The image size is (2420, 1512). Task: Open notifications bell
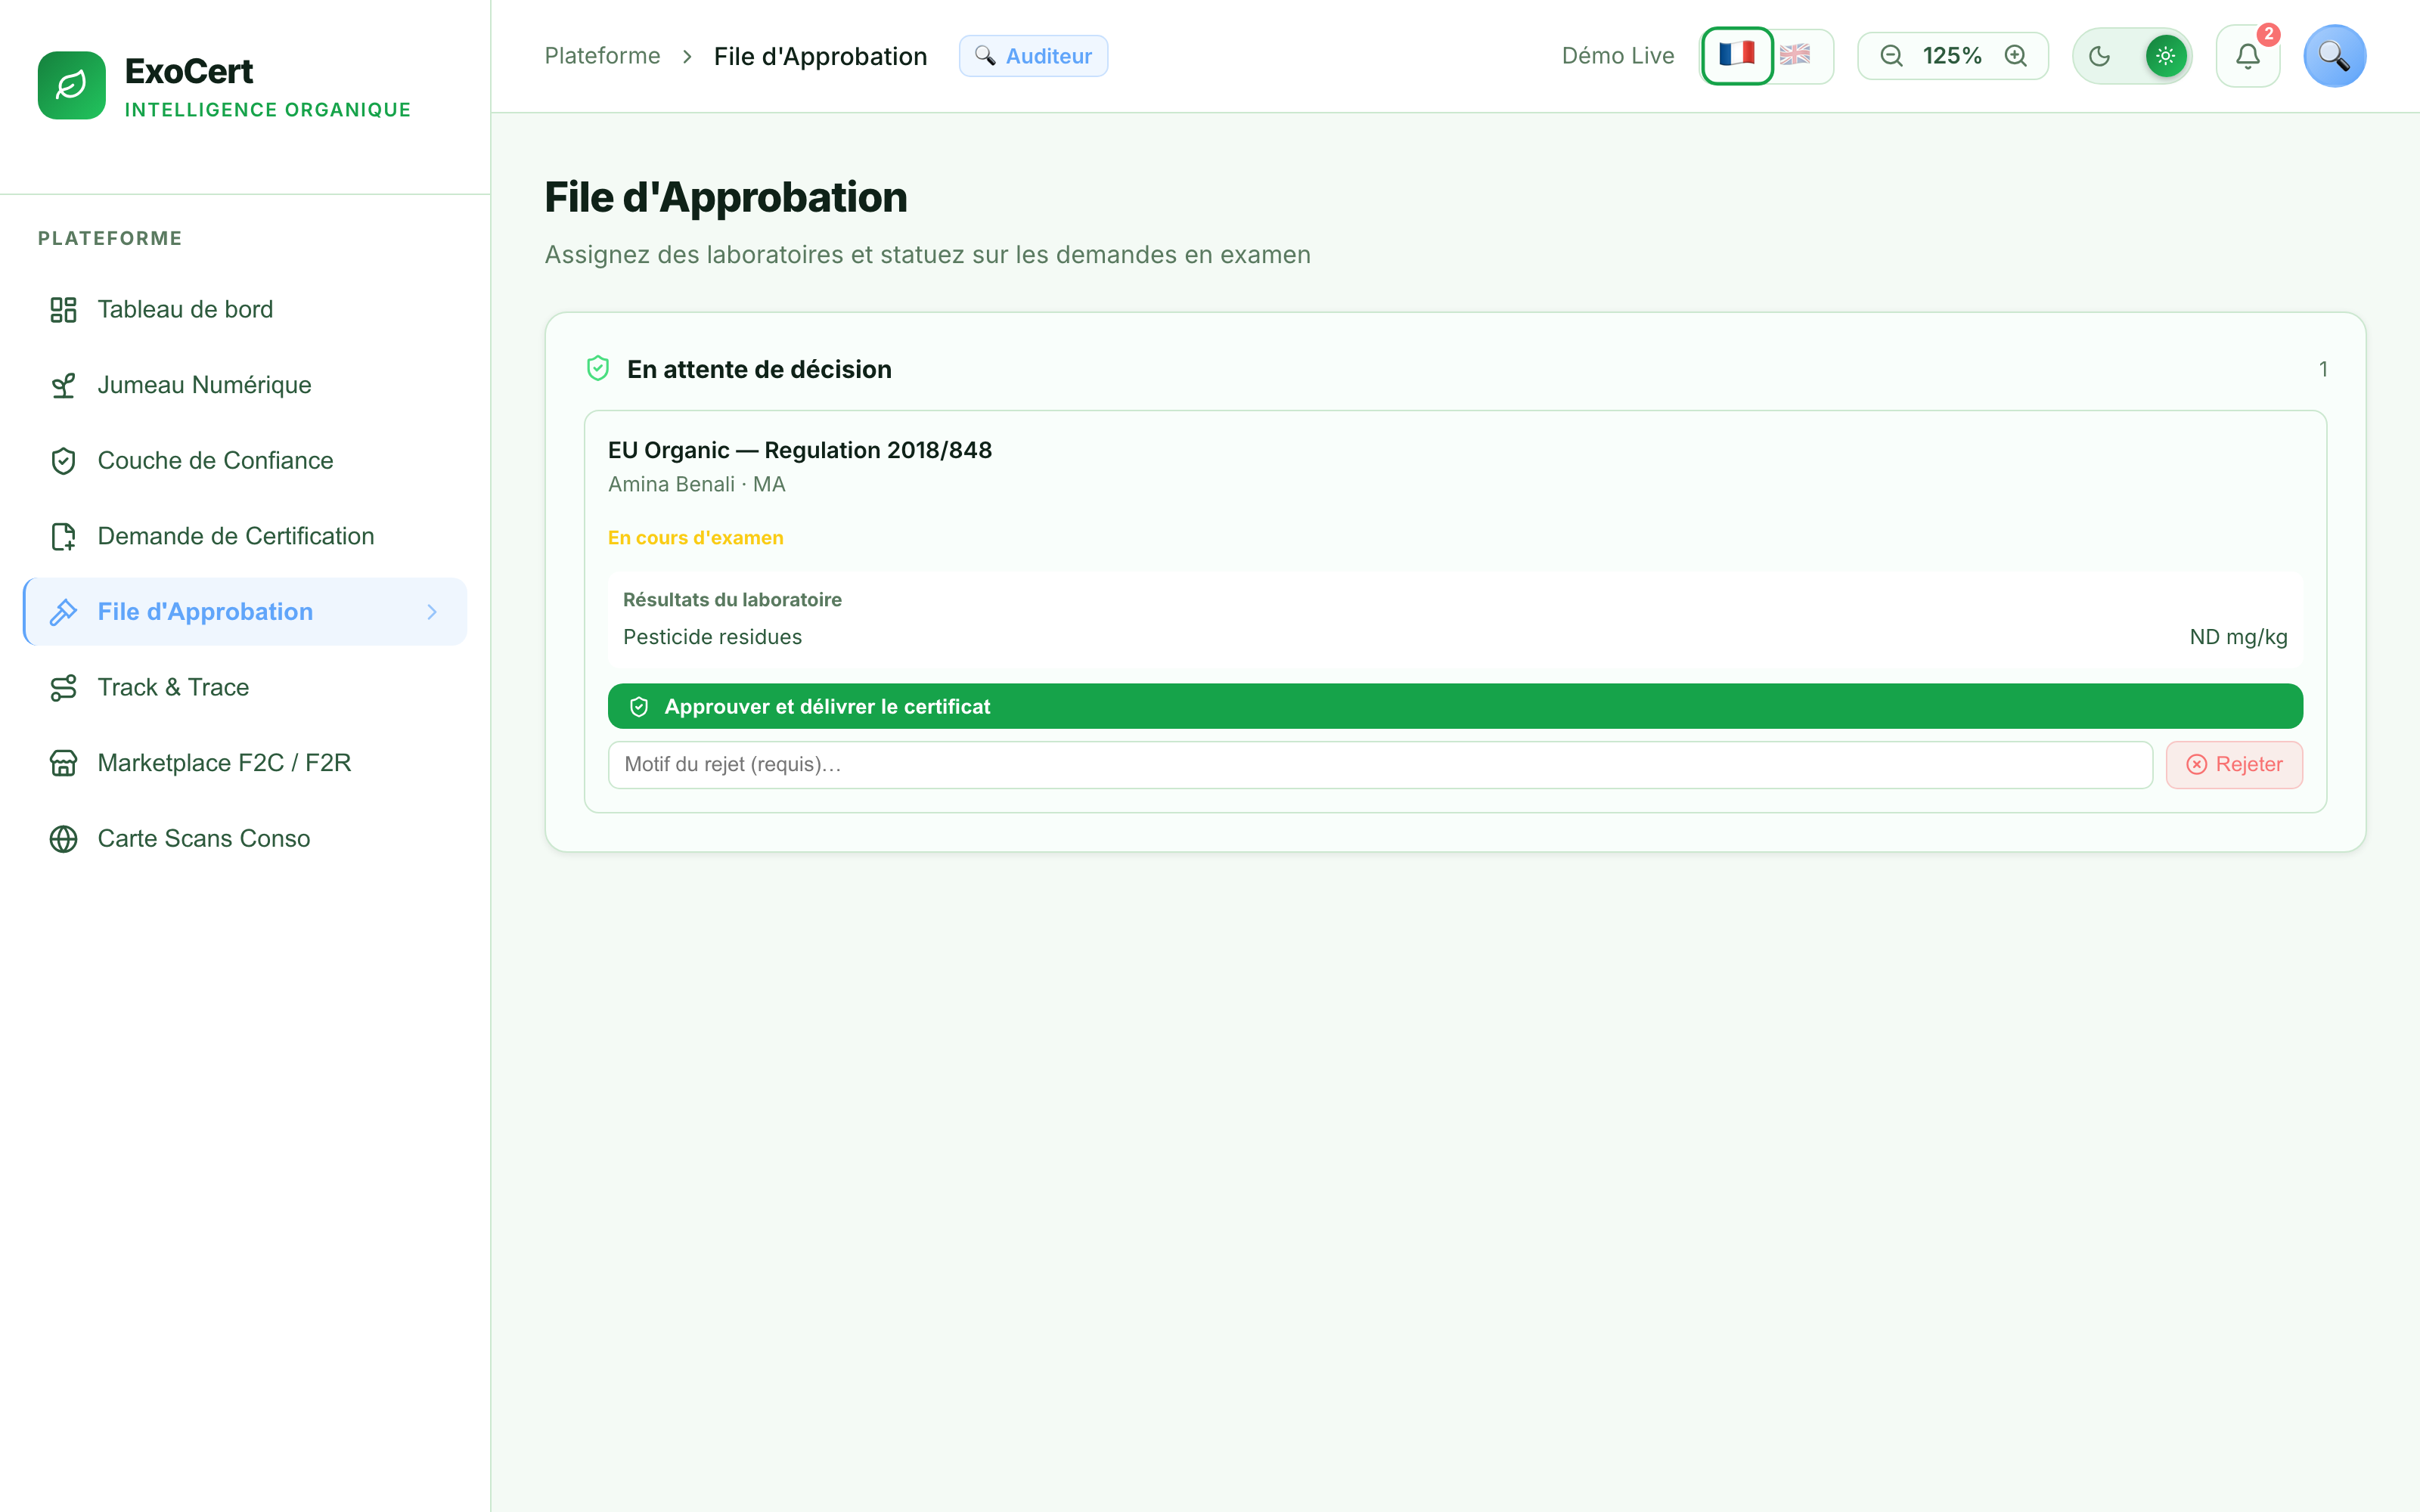(x=2247, y=56)
